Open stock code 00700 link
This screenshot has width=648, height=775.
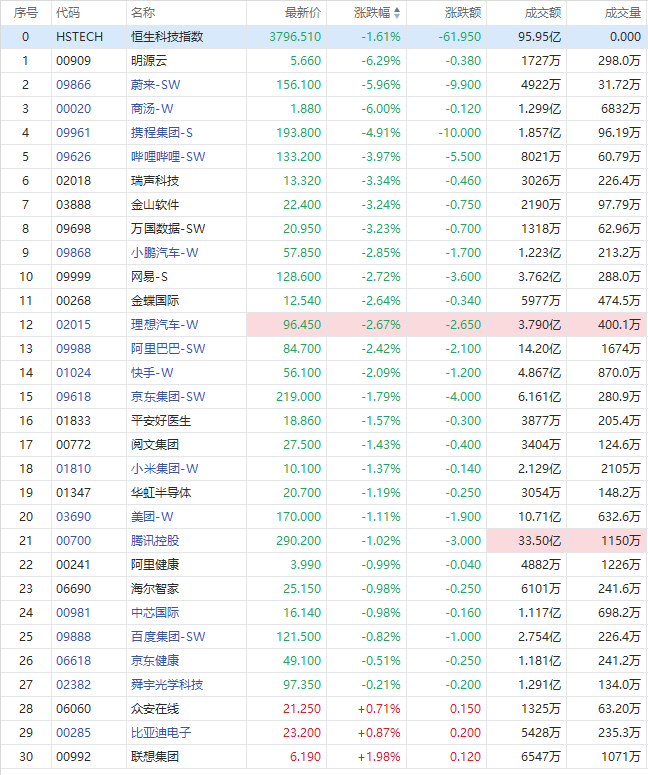point(74,541)
